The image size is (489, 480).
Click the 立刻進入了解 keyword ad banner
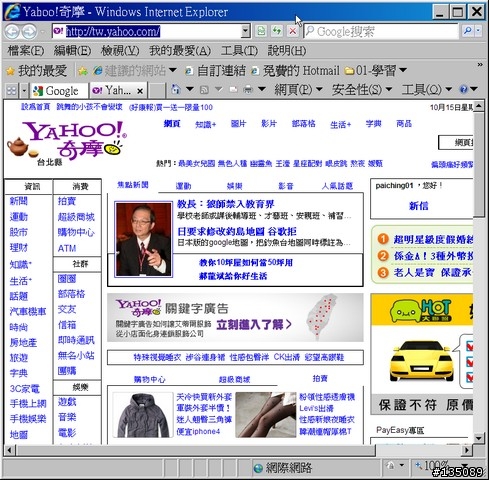tap(235, 317)
